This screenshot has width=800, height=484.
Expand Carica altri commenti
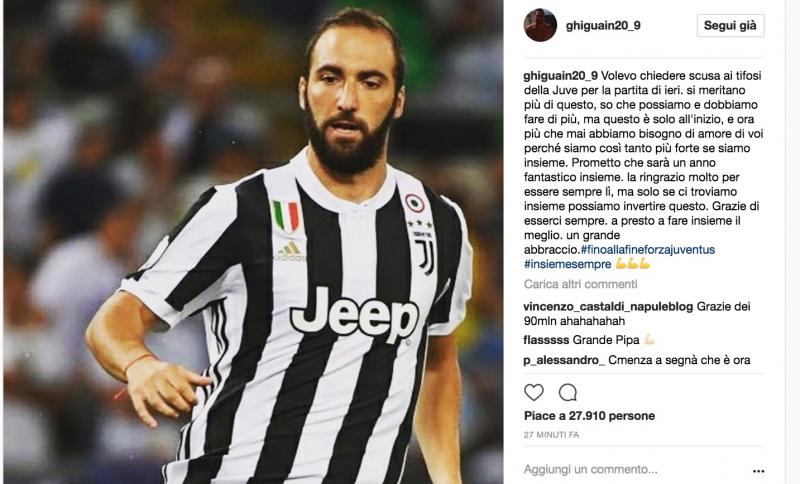point(581,284)
